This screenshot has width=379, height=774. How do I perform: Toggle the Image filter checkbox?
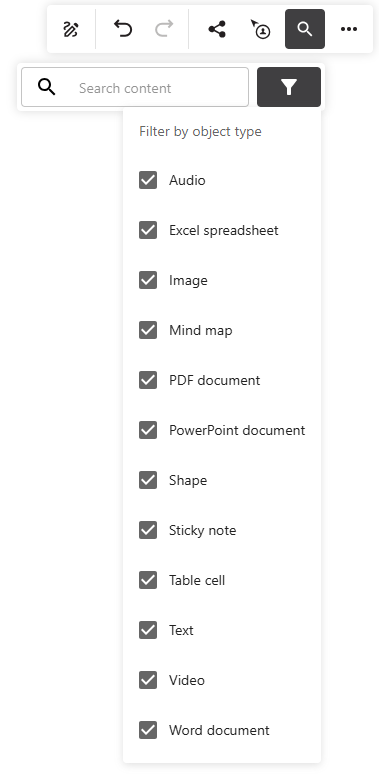coord(148,280)
